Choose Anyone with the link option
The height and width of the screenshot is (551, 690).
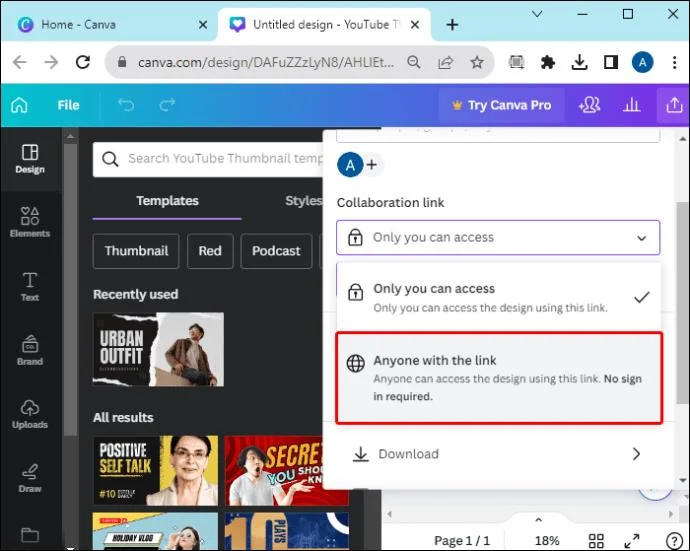[x=499, y=378]
